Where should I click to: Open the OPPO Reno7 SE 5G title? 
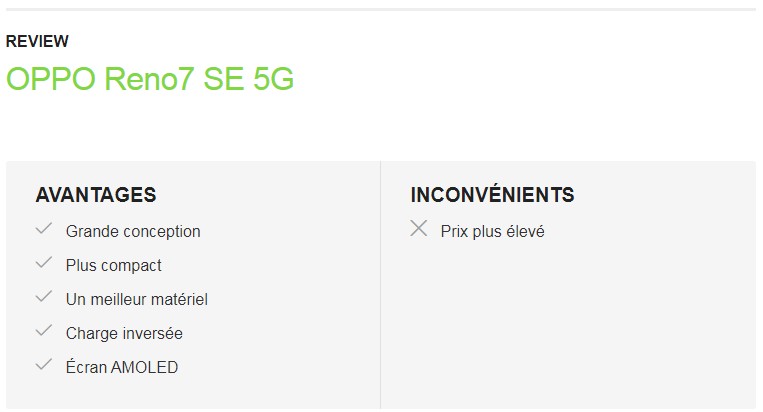150,80
